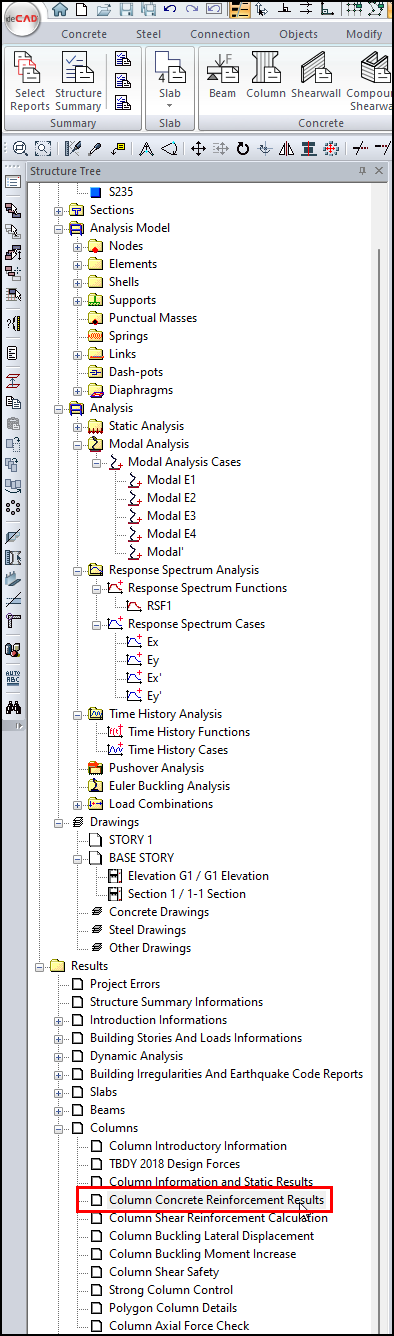
Task: Open Strong Column Control
Action: (x=170, y=1290)
